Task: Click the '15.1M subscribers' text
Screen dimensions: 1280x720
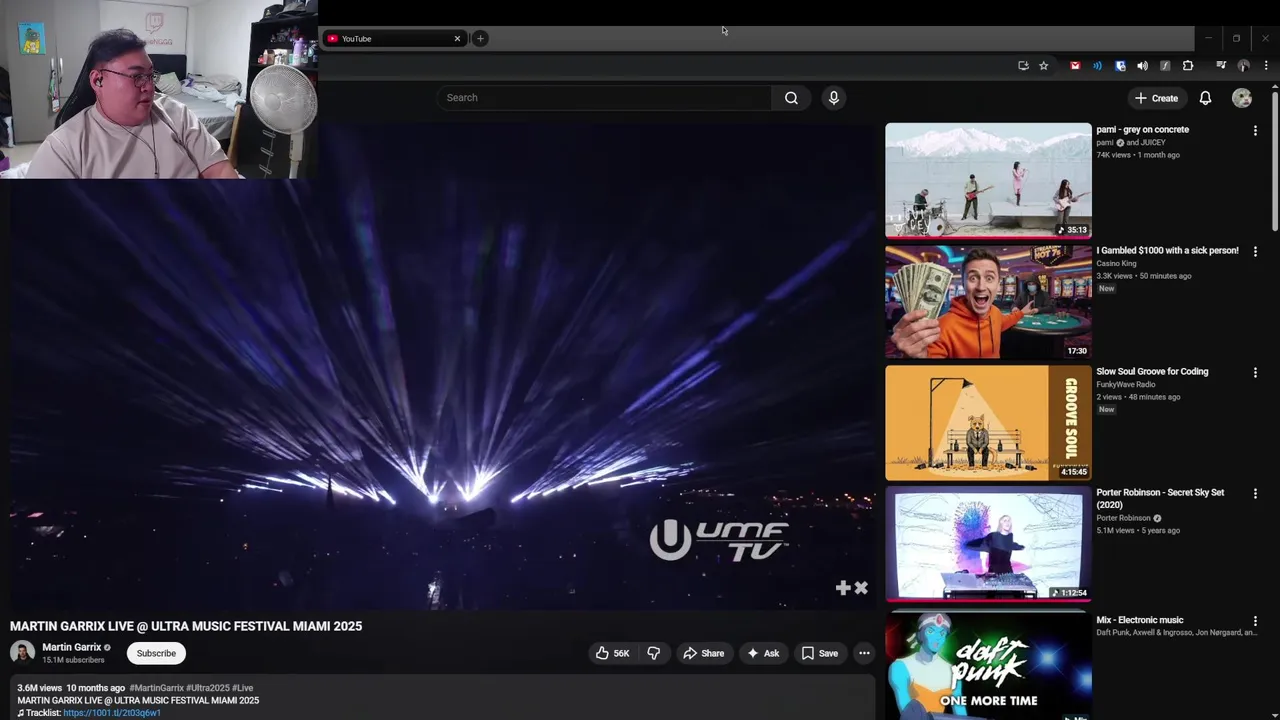Action: click(73, 660)
